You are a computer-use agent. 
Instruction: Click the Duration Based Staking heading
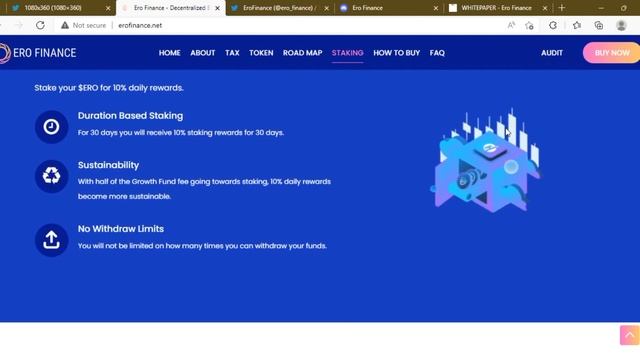[130, 116]
